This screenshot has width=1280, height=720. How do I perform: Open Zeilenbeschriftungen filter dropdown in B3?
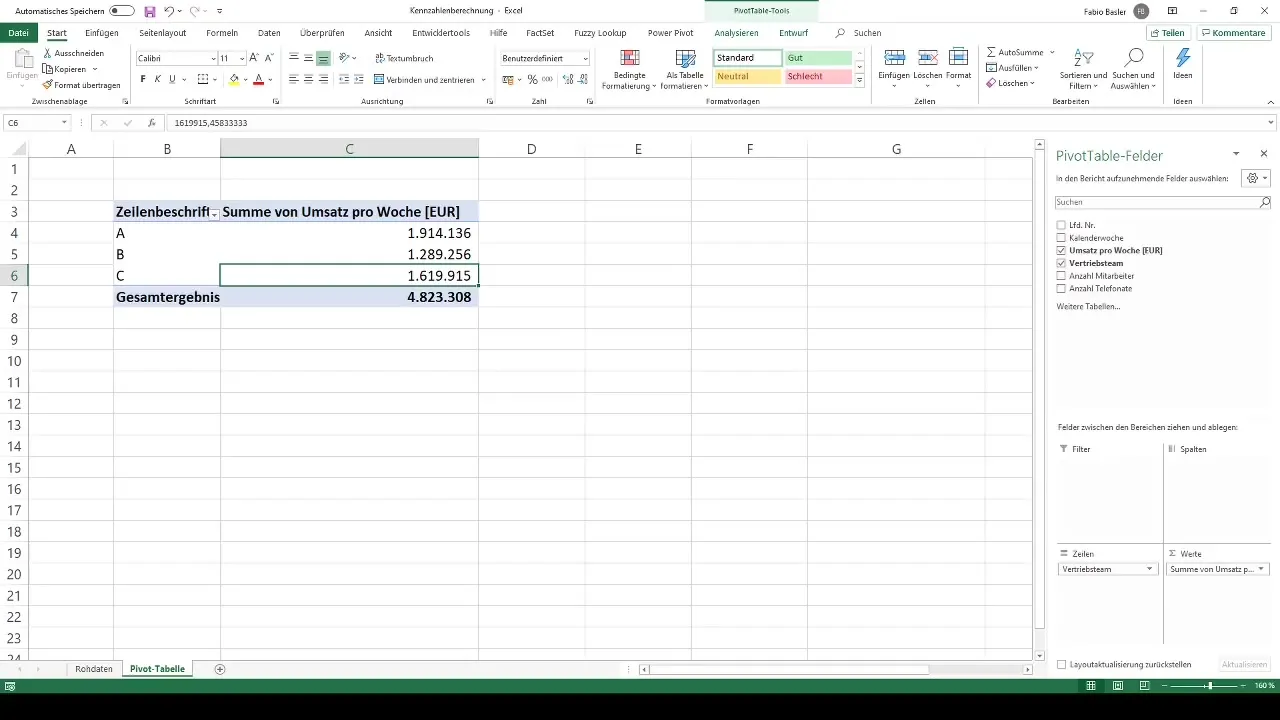point(214,213)
